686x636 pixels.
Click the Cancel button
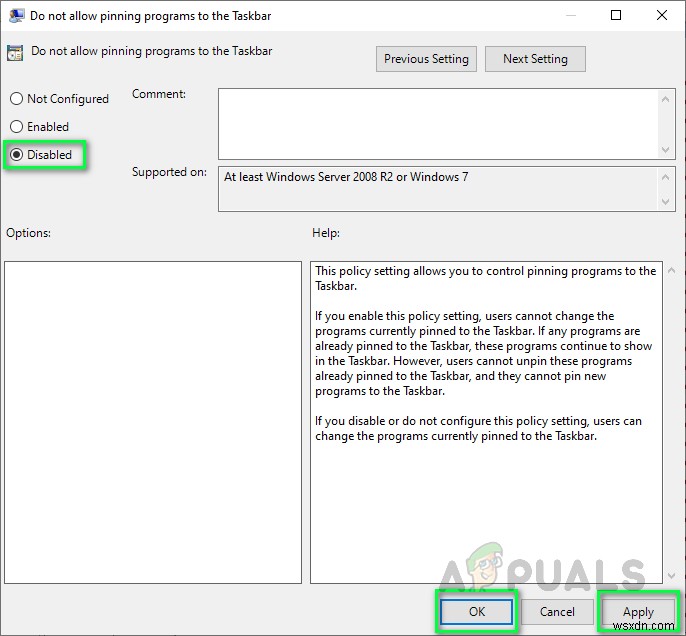pyautogui.click(x=557, y=611)
